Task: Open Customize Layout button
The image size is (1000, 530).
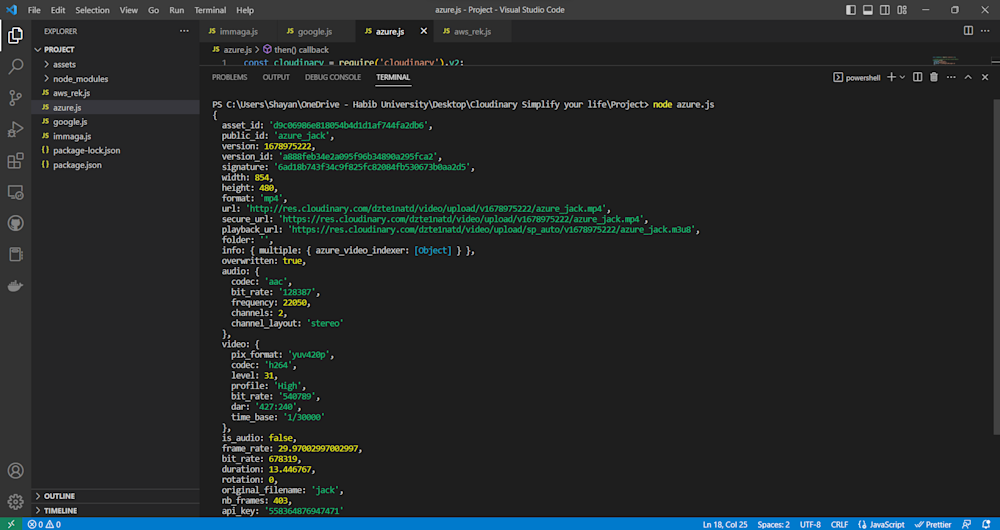Action: (x=902, y=10)
